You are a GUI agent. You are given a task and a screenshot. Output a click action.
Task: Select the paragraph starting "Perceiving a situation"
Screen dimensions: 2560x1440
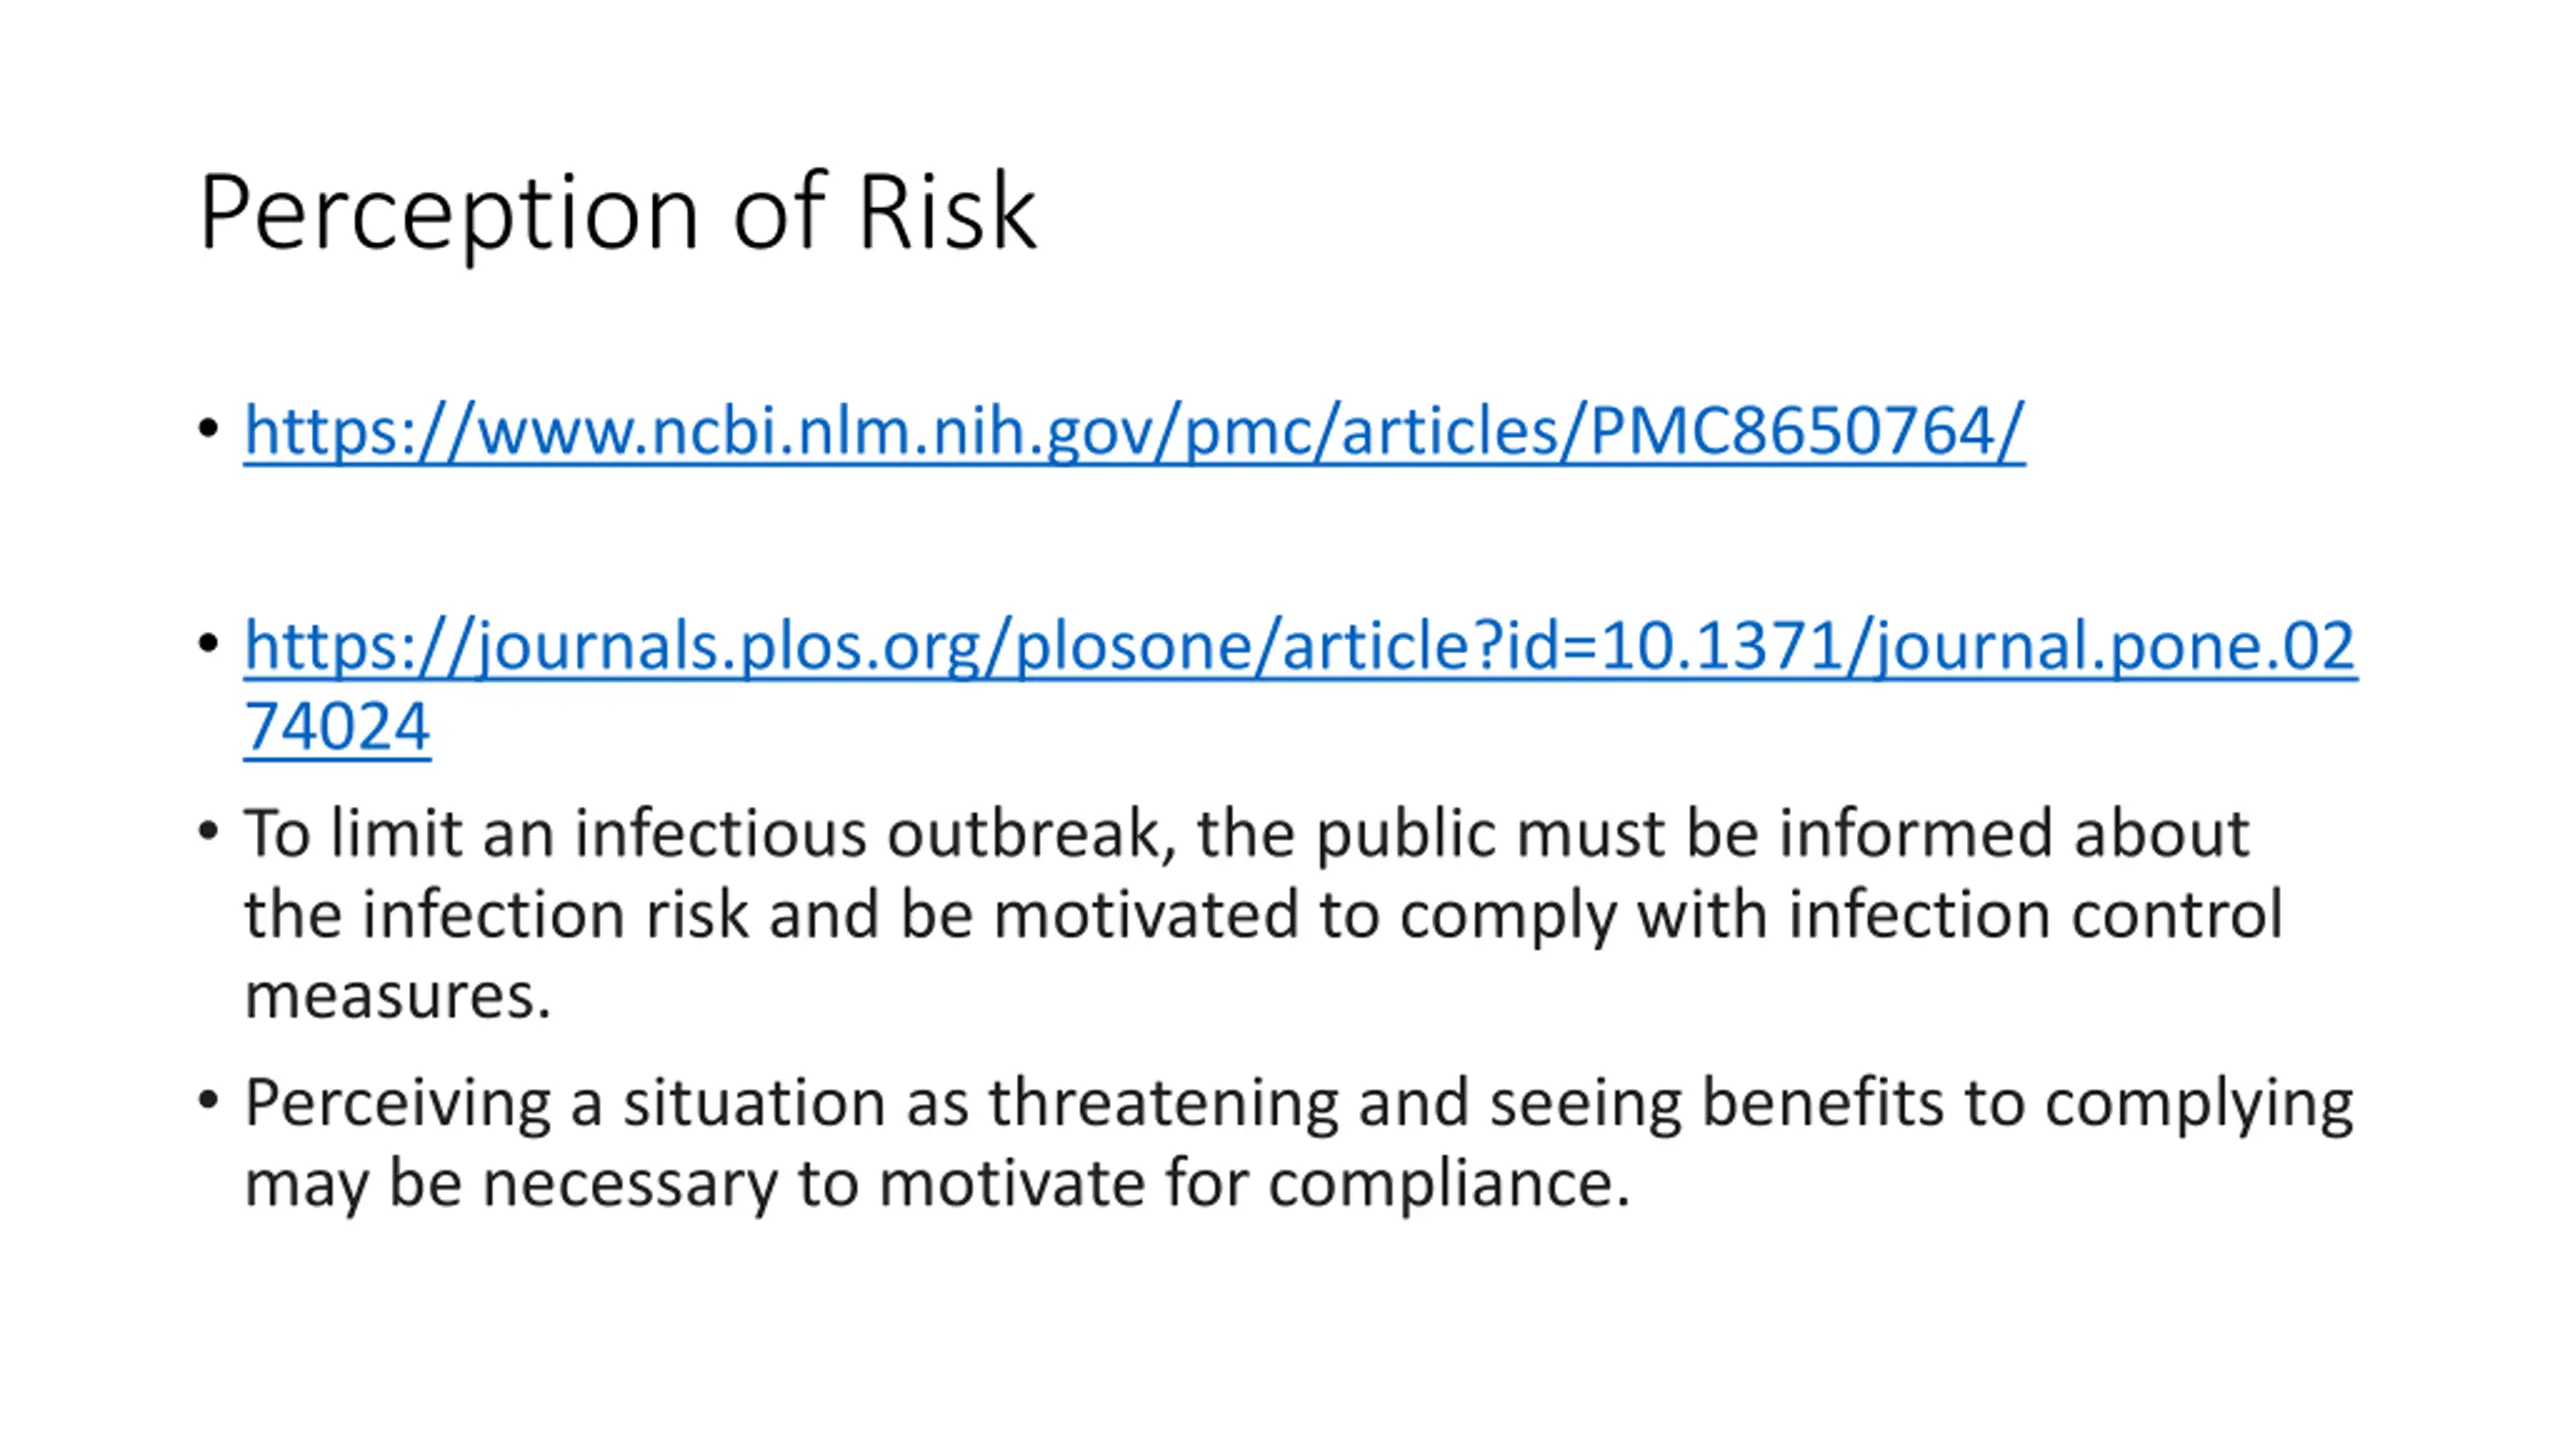(x=1299, y=1142)
